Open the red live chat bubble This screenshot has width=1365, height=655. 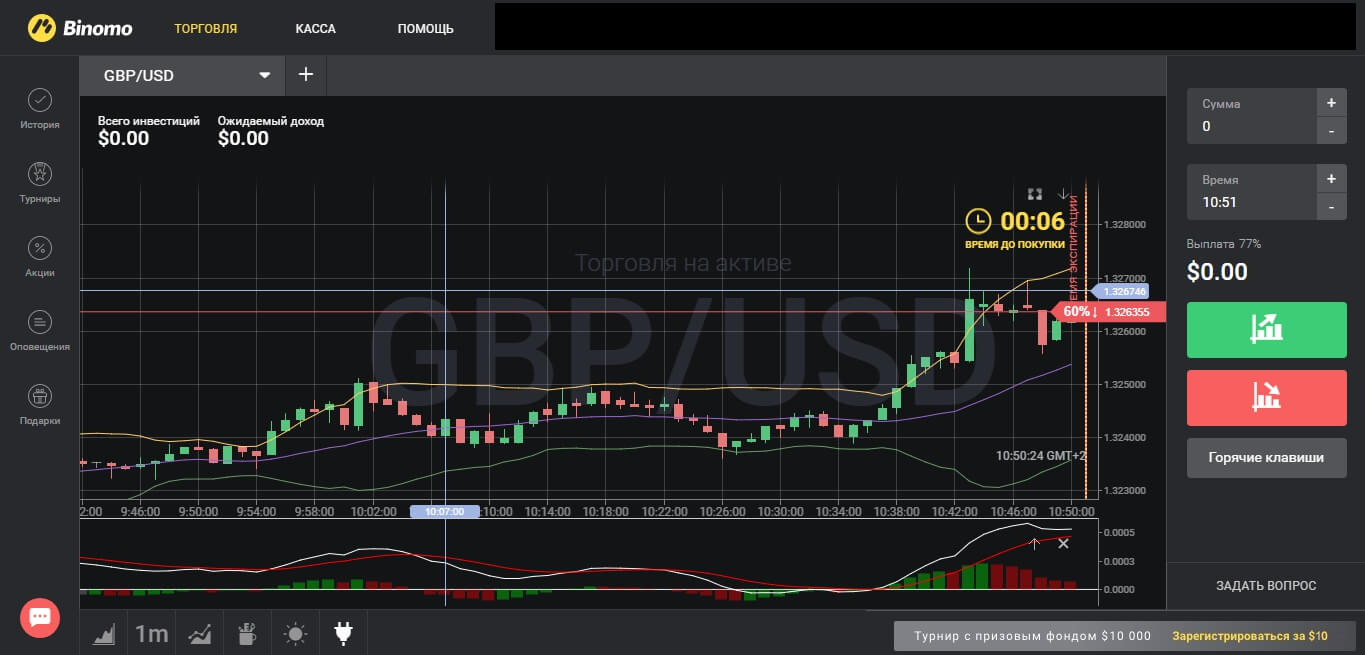pyautogui.click(x=40, y=617)
